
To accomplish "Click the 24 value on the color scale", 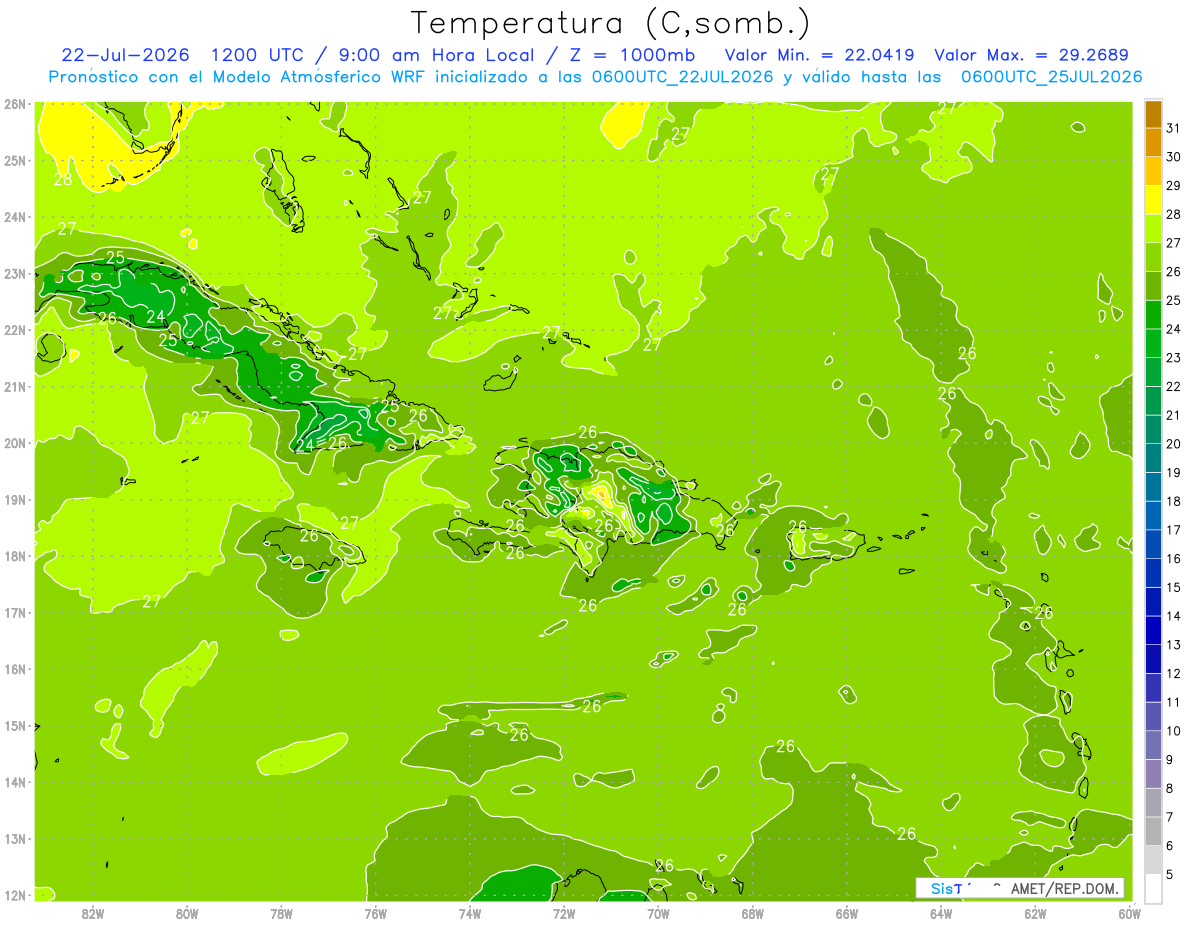I will coord(1172,329).
